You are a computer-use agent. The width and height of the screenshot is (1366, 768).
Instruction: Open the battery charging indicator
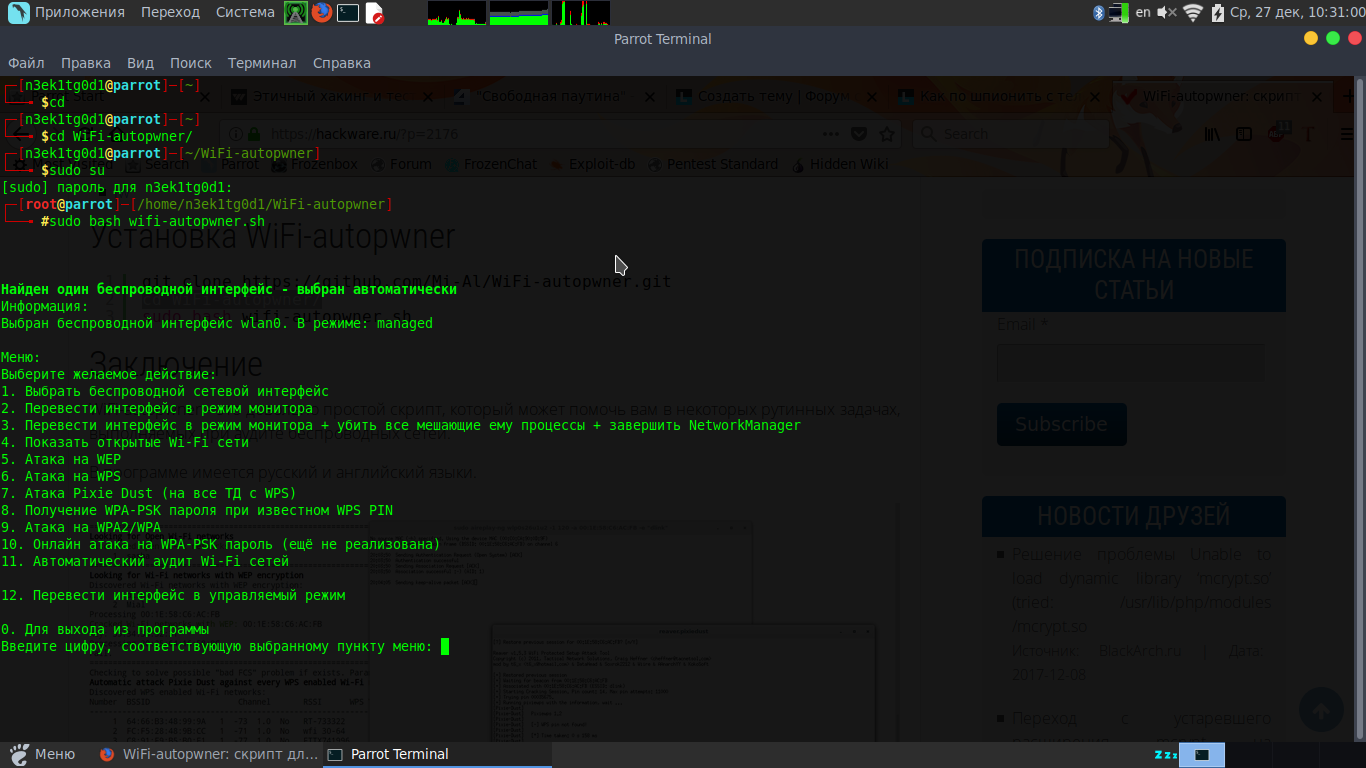[x=1217, y=13]
